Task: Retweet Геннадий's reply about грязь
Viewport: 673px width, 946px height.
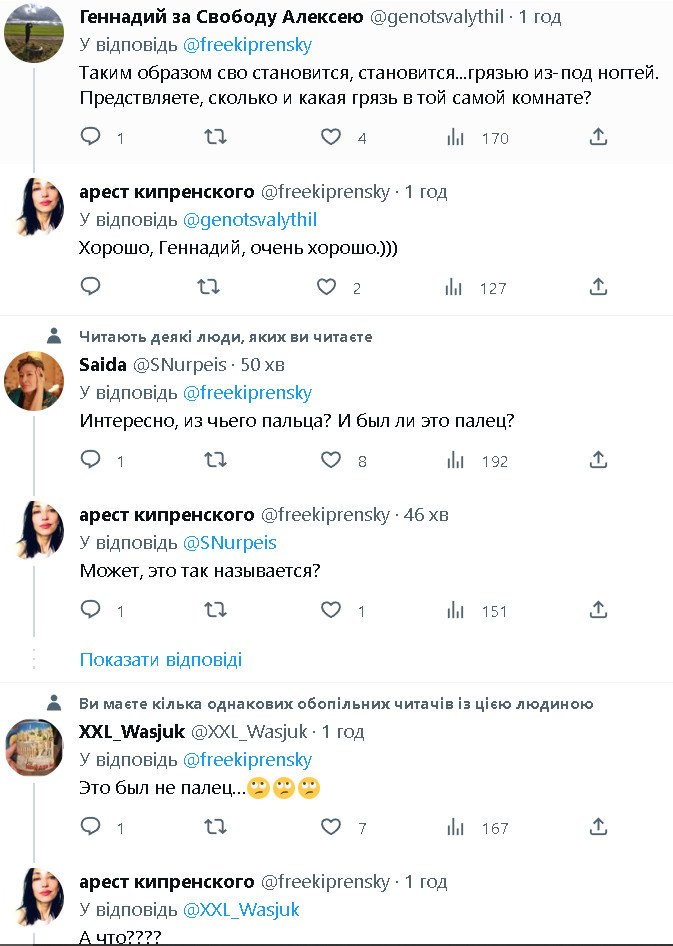Action: (x=215, y=137)
